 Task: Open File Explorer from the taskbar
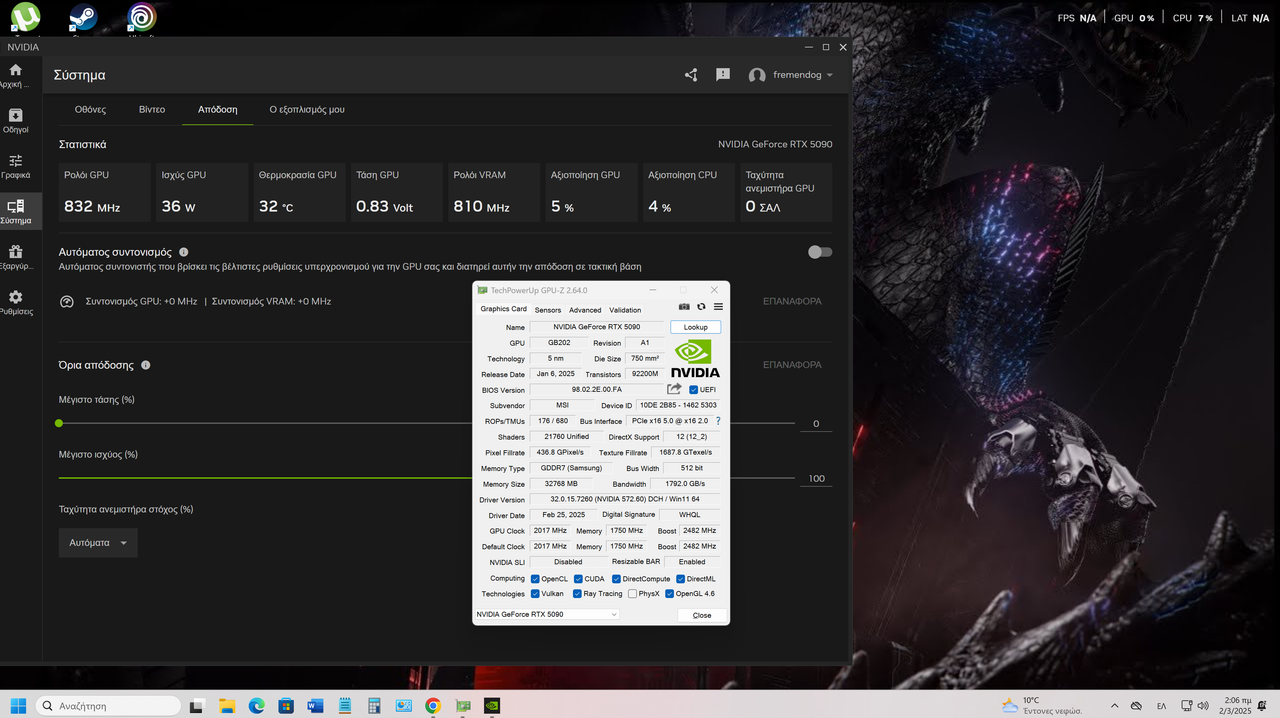coord(226,705)
